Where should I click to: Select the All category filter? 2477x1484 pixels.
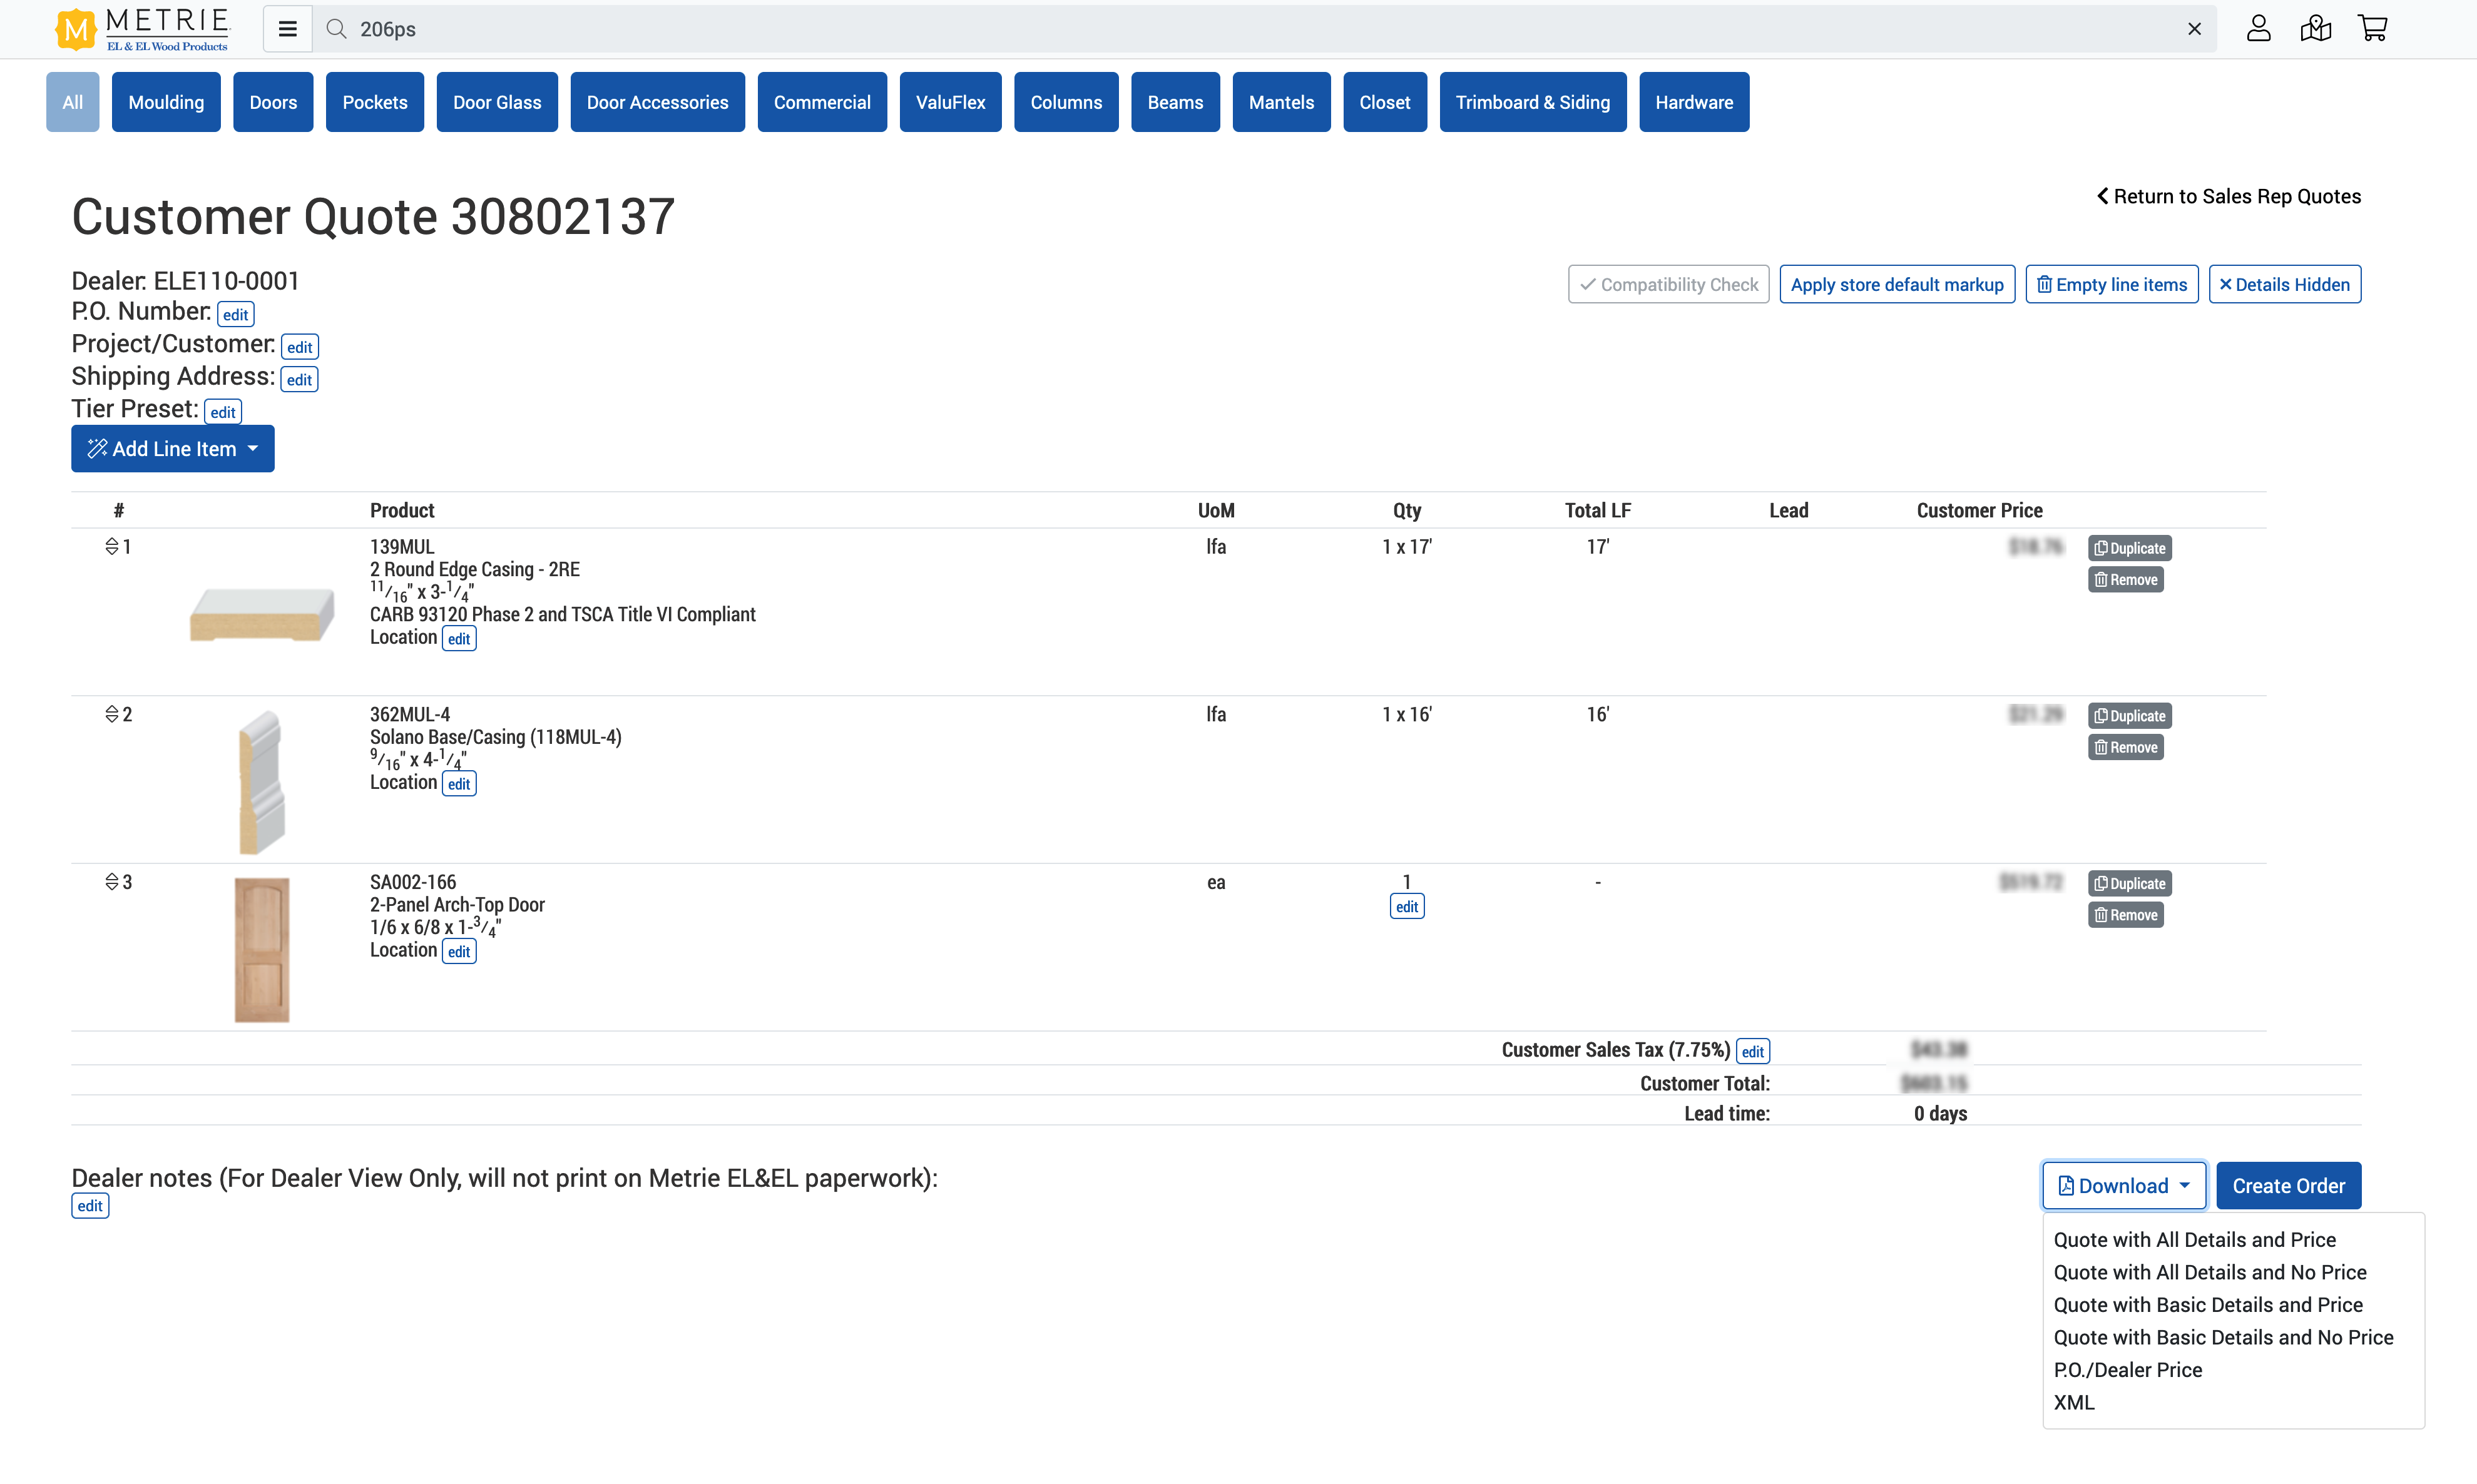[x=72, y=102]
